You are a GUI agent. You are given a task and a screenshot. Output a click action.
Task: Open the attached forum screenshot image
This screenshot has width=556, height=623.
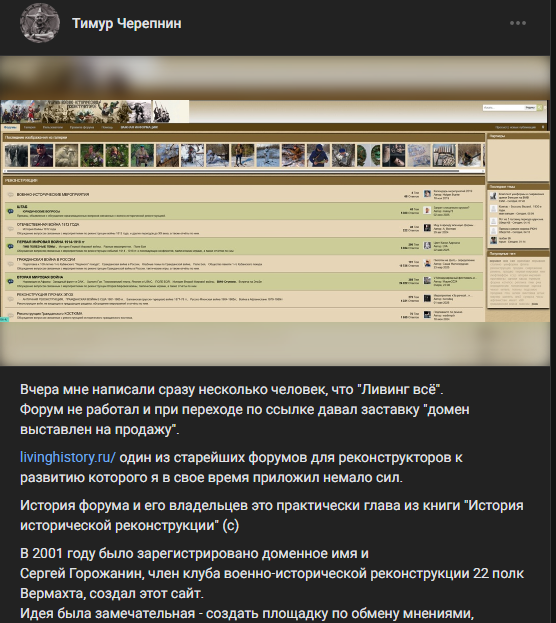click(x=275, y=211)
